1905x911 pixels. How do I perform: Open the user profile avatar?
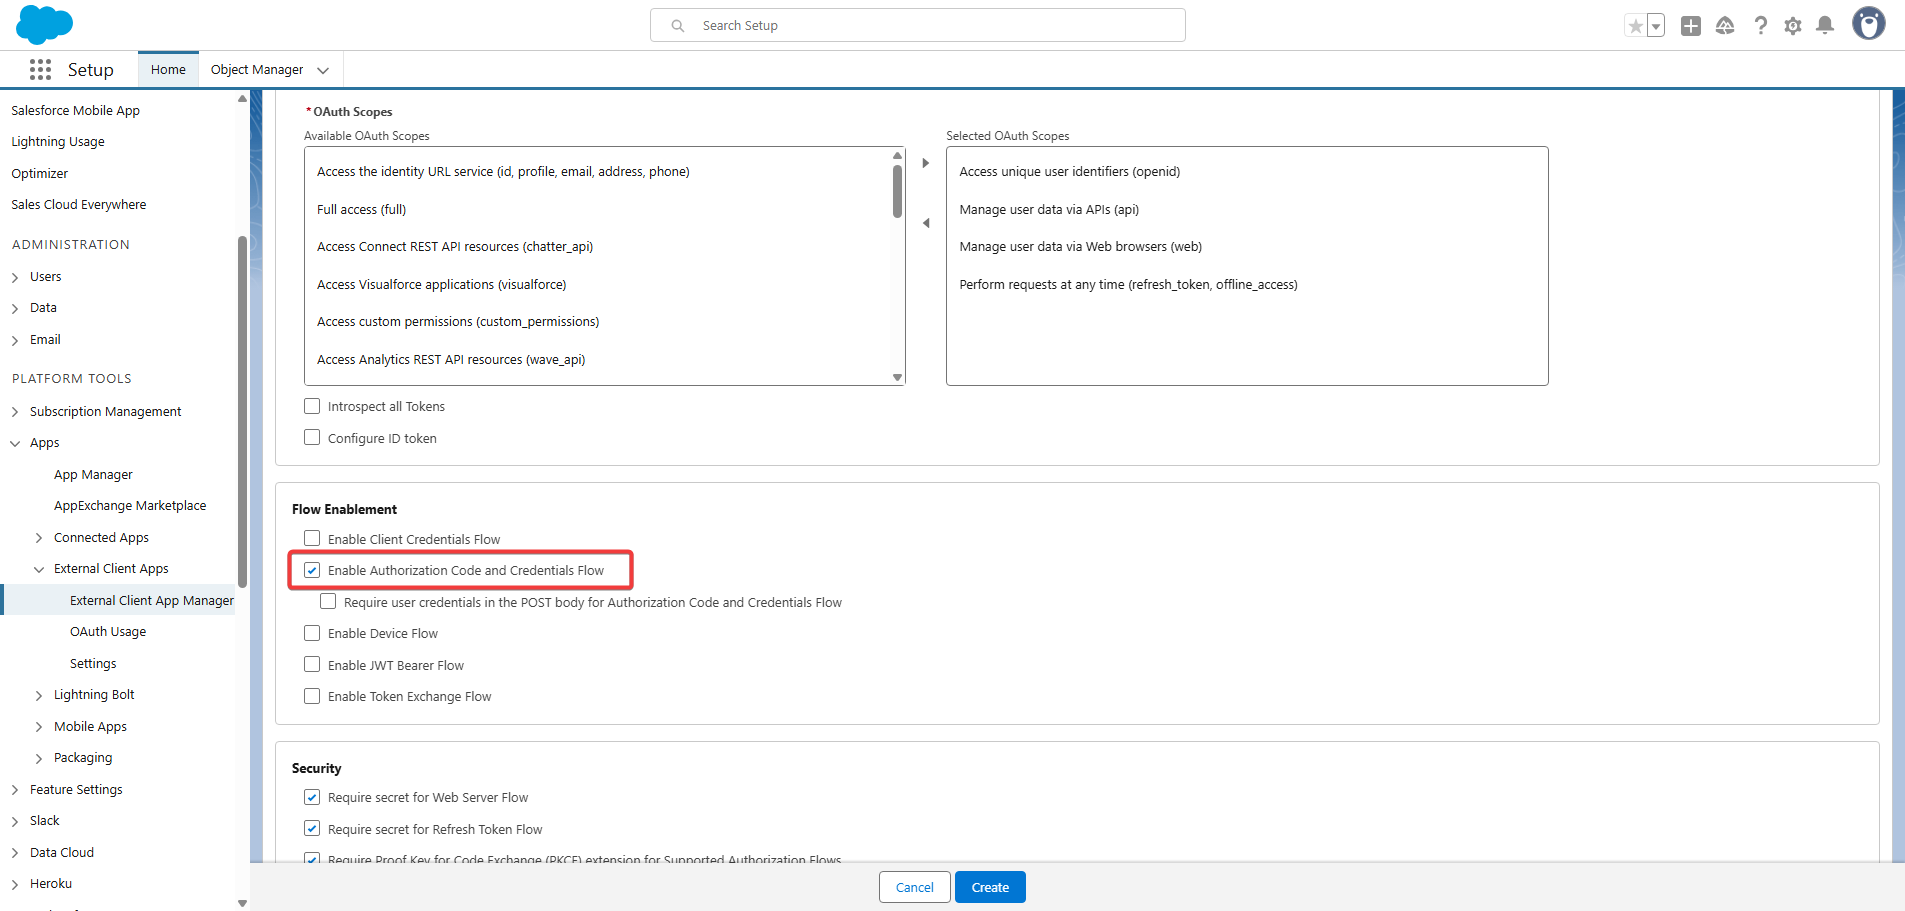[x=1868, y=23]
